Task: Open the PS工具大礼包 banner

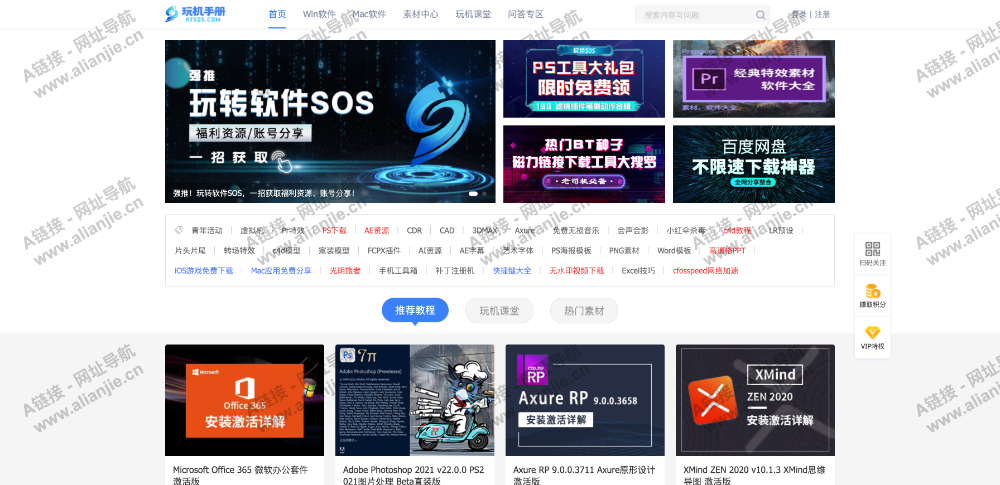Action: 584,79
